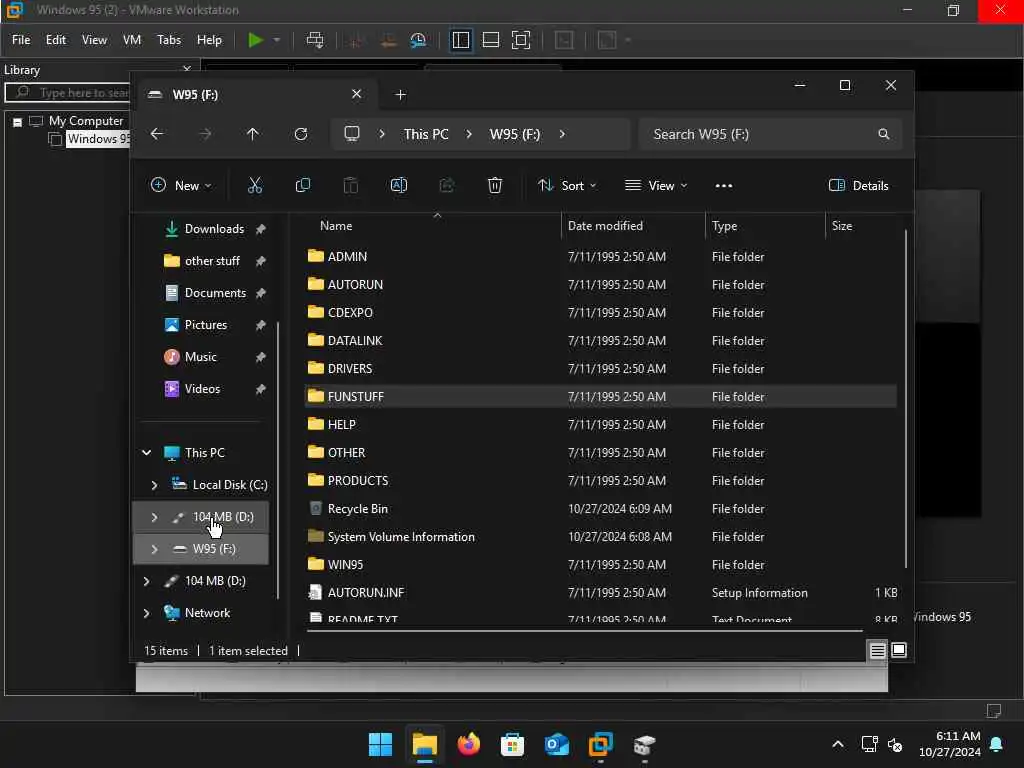This screenshot has height=768, width=1024.
Task: Open the Sort dropdown menu
Action: 567,185
